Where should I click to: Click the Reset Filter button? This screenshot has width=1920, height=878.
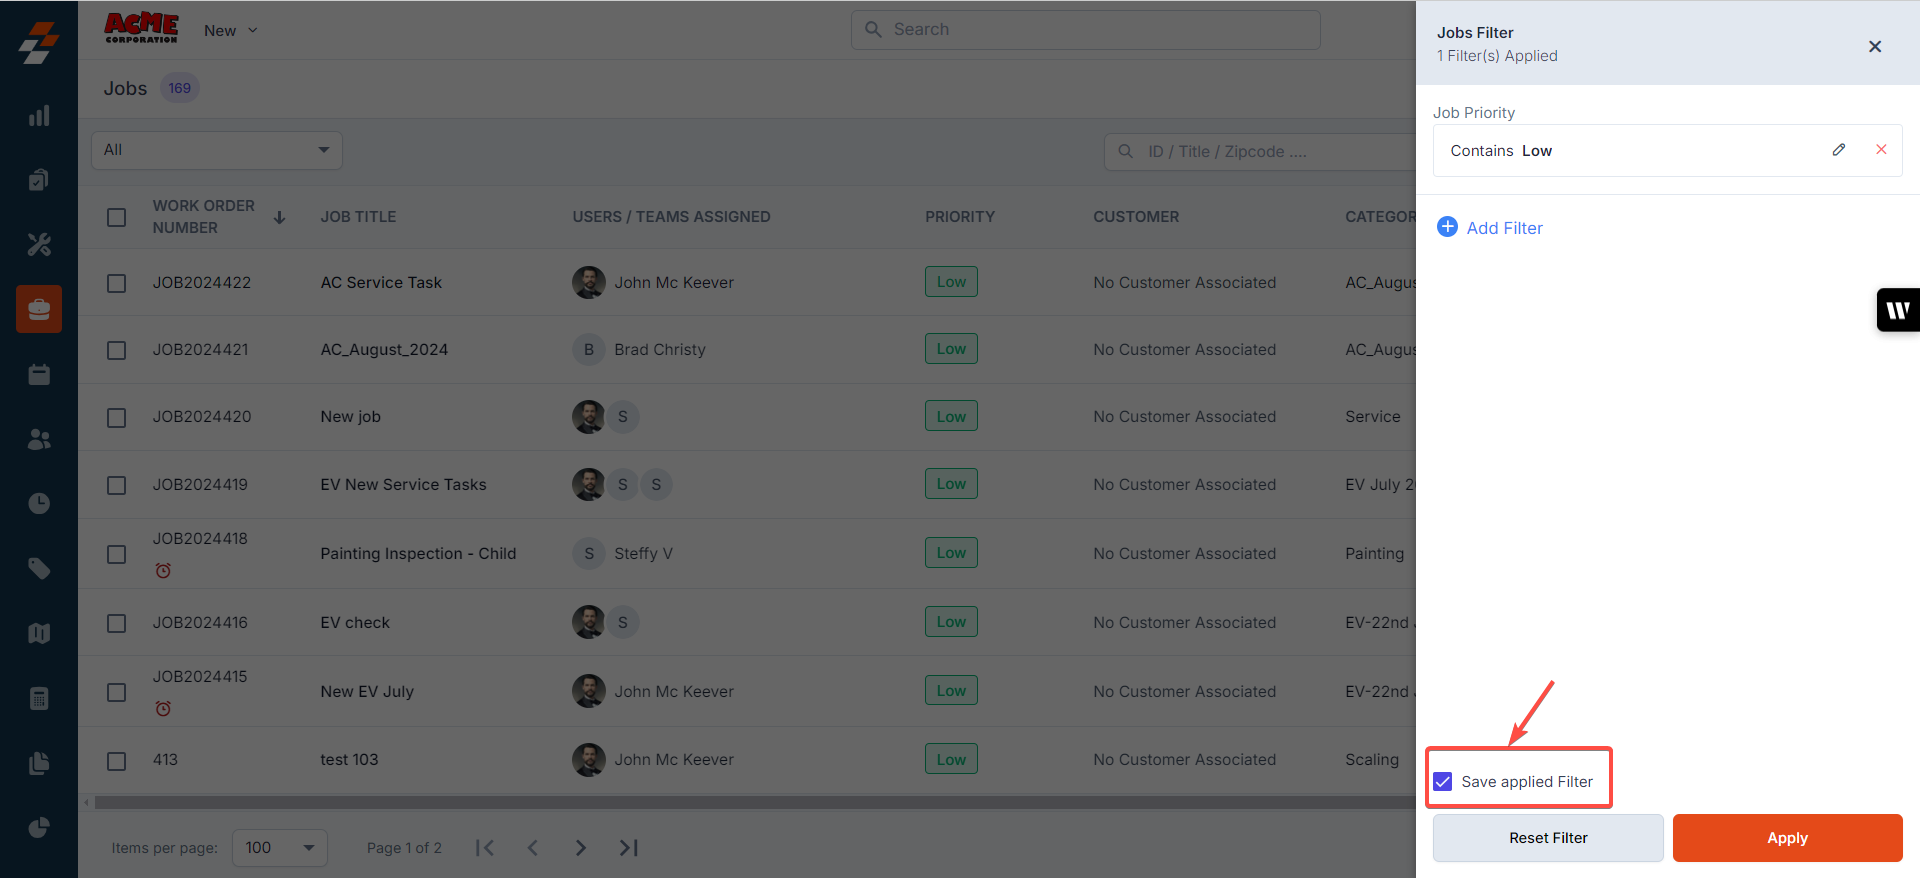1548,838
